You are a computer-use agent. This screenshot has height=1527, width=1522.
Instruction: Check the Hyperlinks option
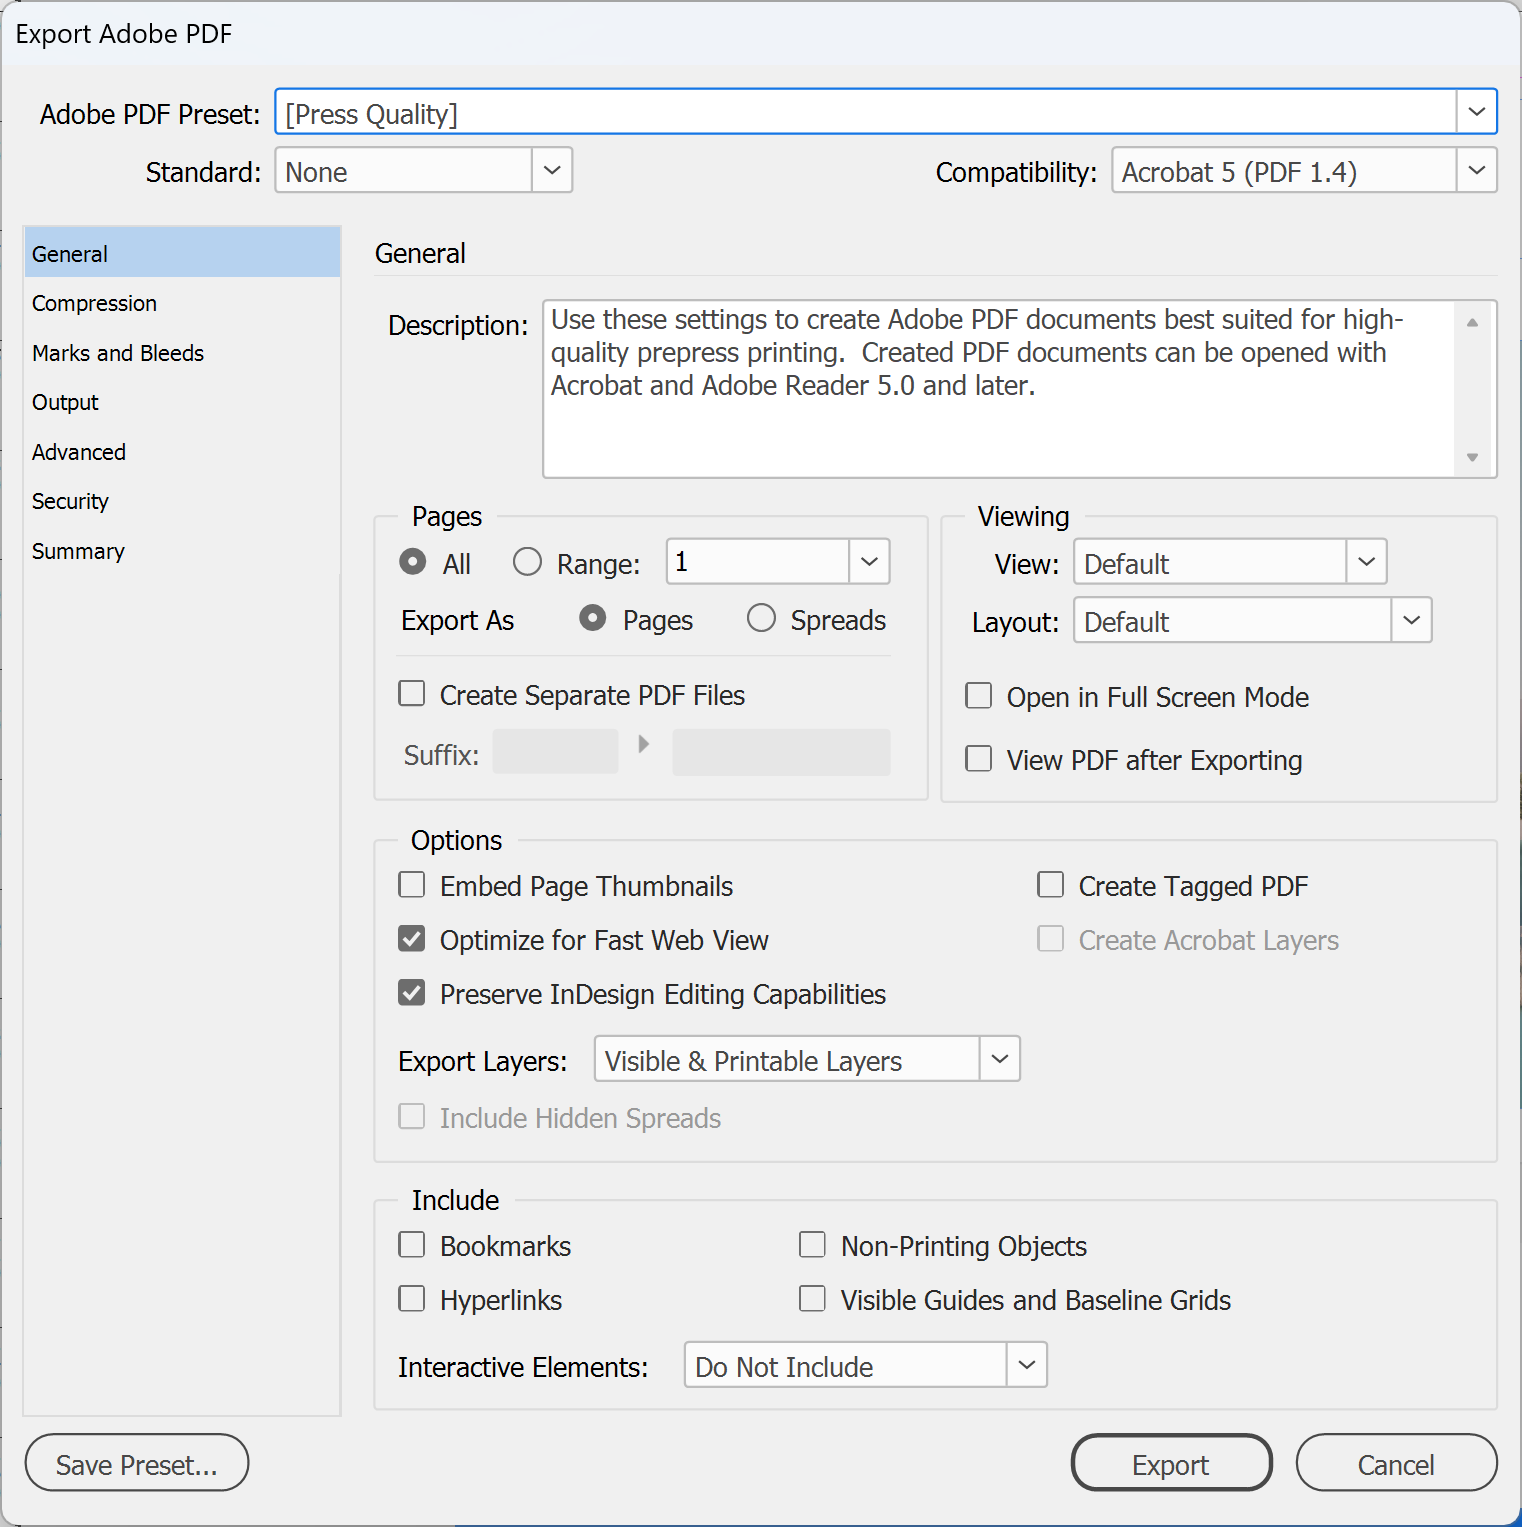point(412,1298)
